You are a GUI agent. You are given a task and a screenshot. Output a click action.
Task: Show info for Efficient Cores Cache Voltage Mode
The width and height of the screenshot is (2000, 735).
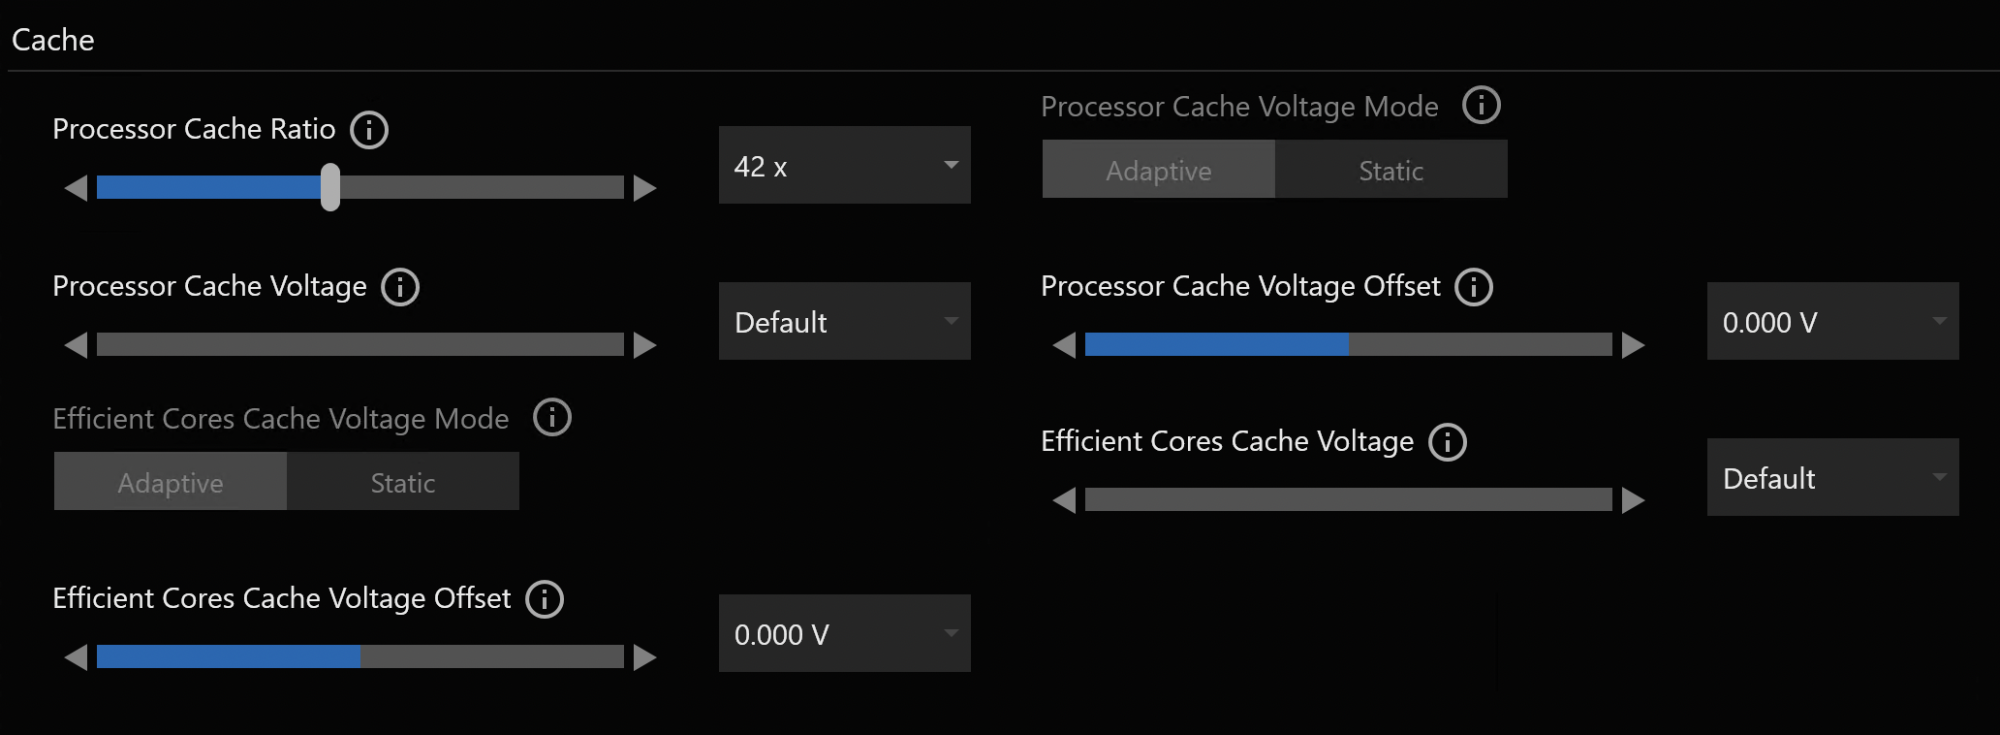(x=552, y=417)
